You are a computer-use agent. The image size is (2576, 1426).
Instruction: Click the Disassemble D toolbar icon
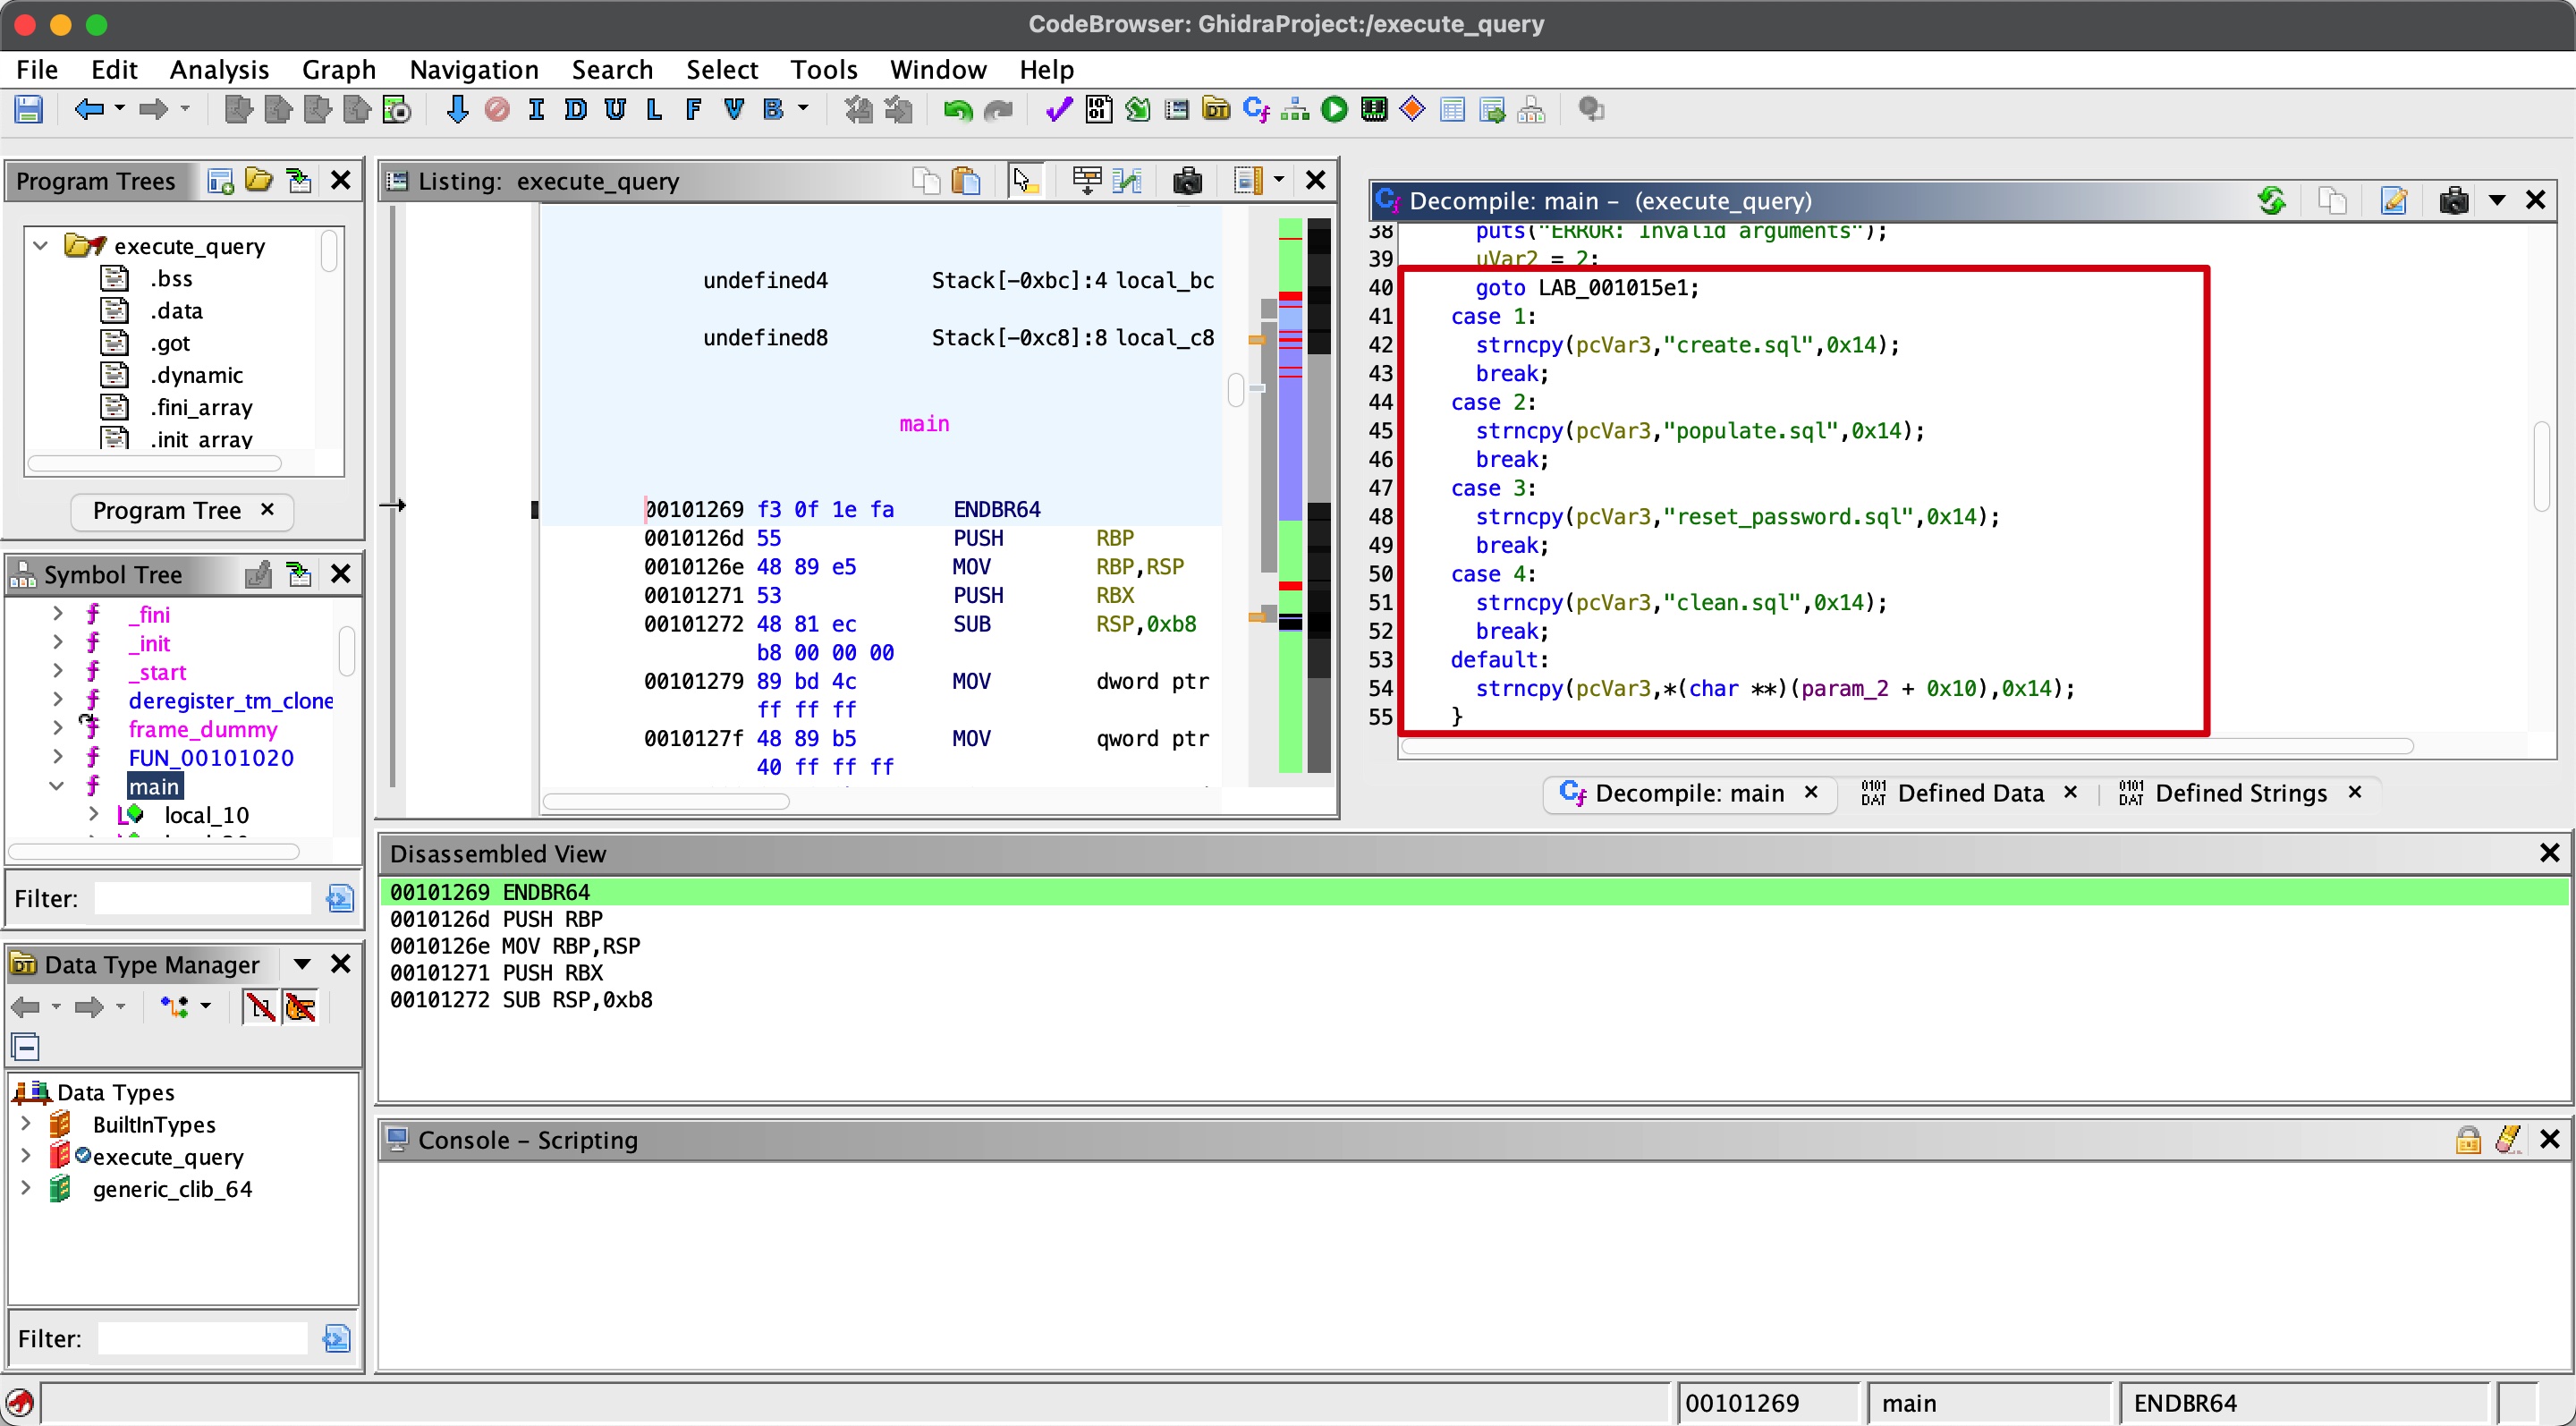tap(575, 109)
